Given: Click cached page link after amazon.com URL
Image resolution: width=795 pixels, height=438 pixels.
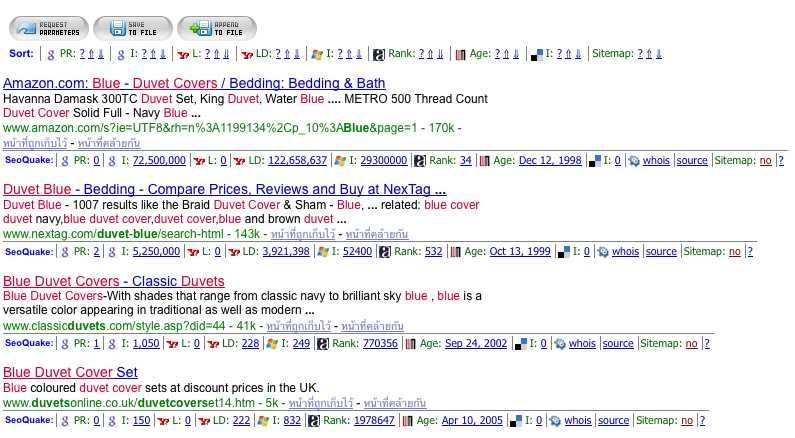Looking at the screenshot, I should point(35,143).
